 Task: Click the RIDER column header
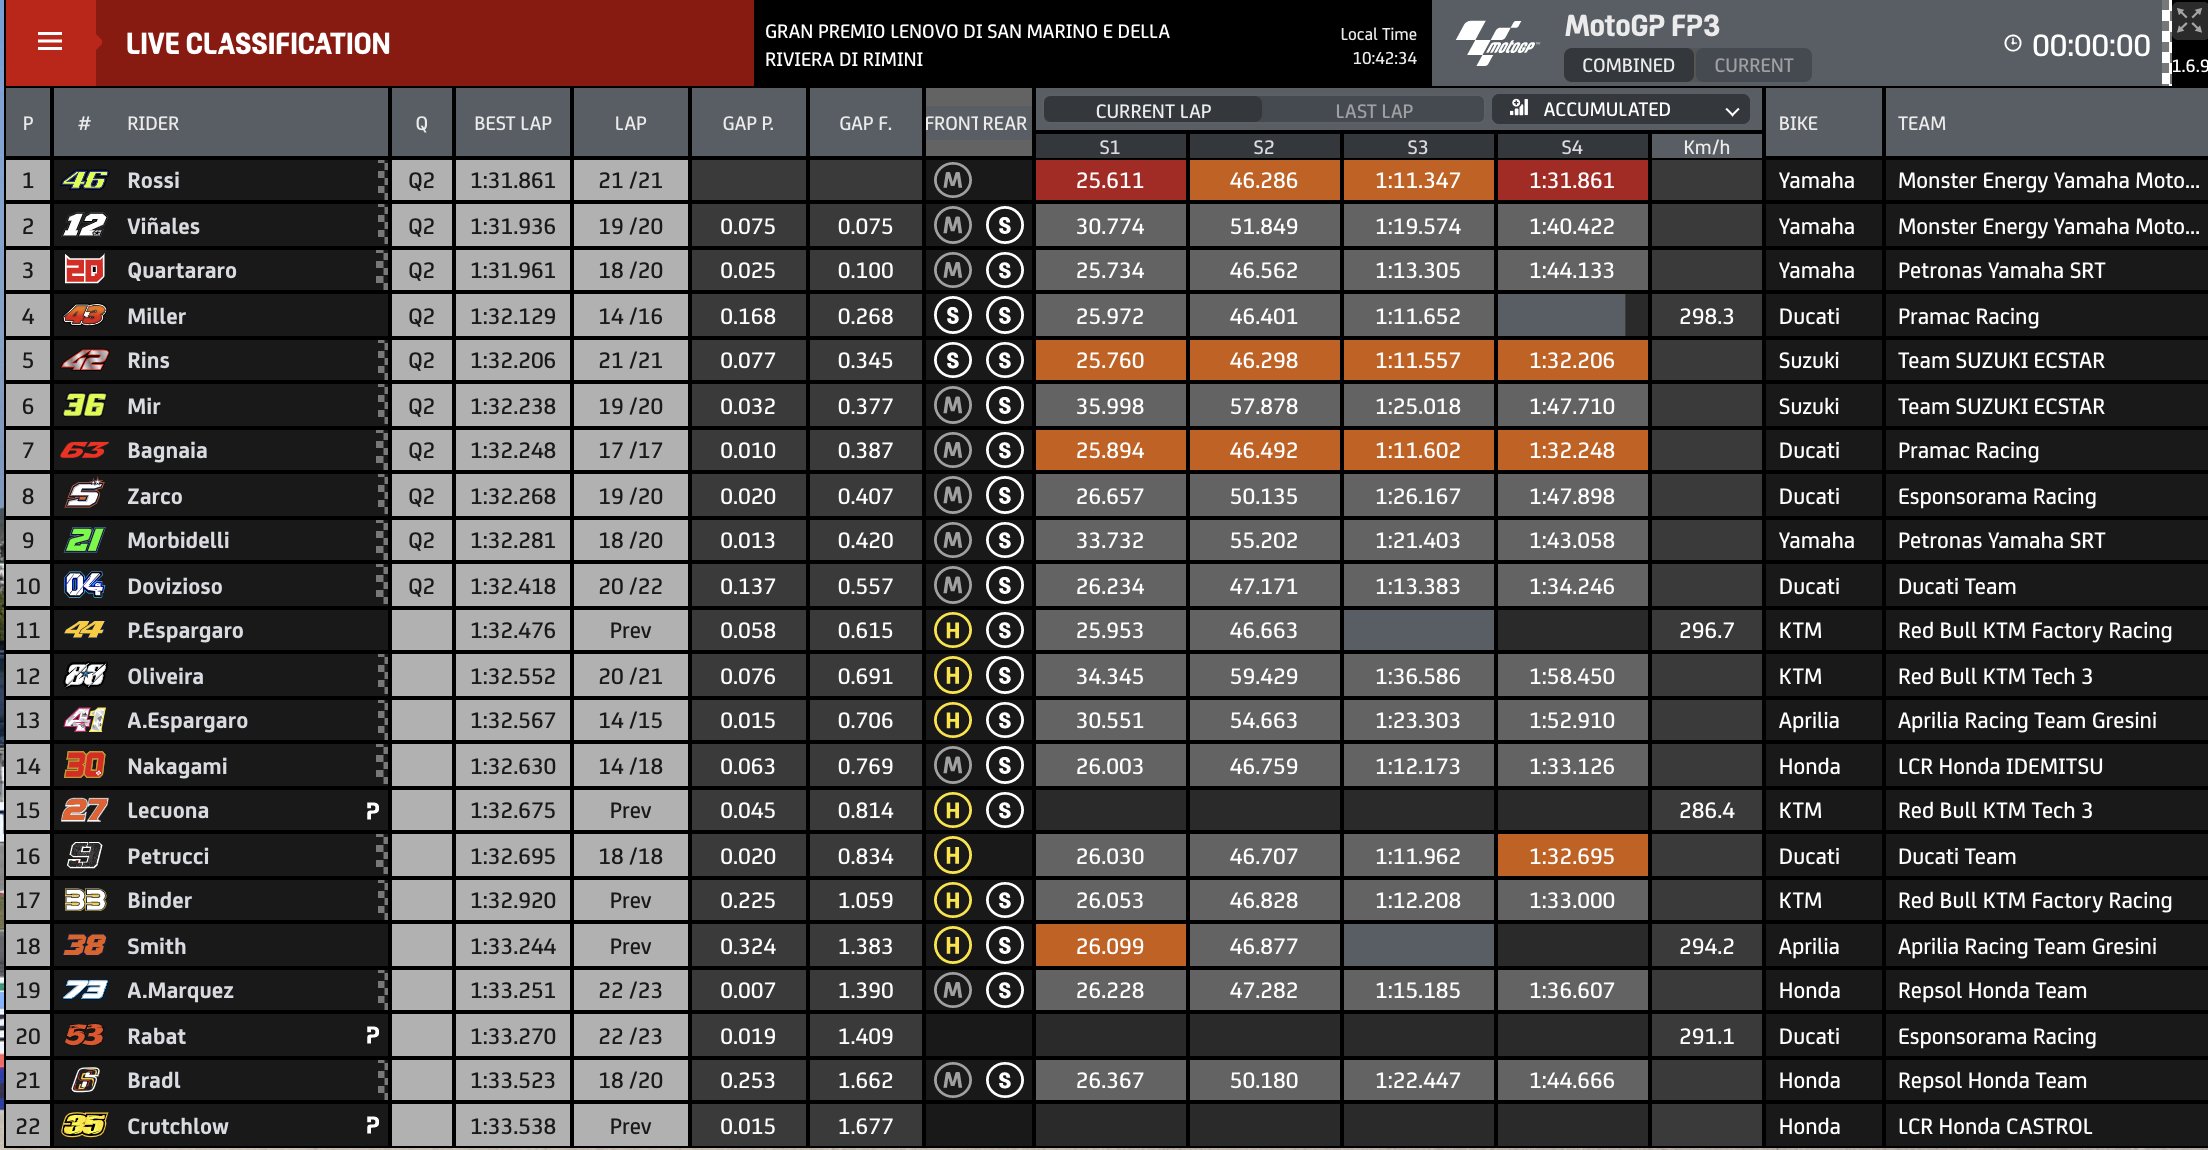(153, 123)
